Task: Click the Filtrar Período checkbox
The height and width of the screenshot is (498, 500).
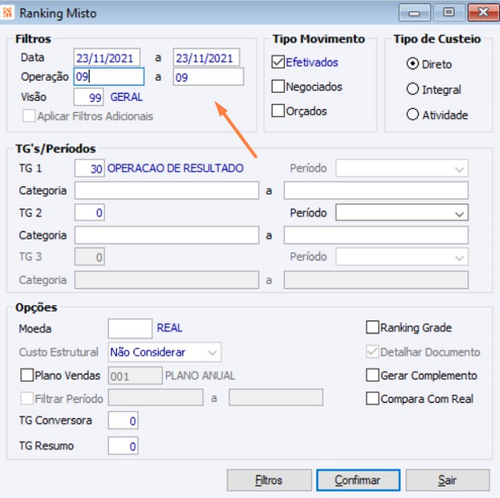Action: coord(27,398)
